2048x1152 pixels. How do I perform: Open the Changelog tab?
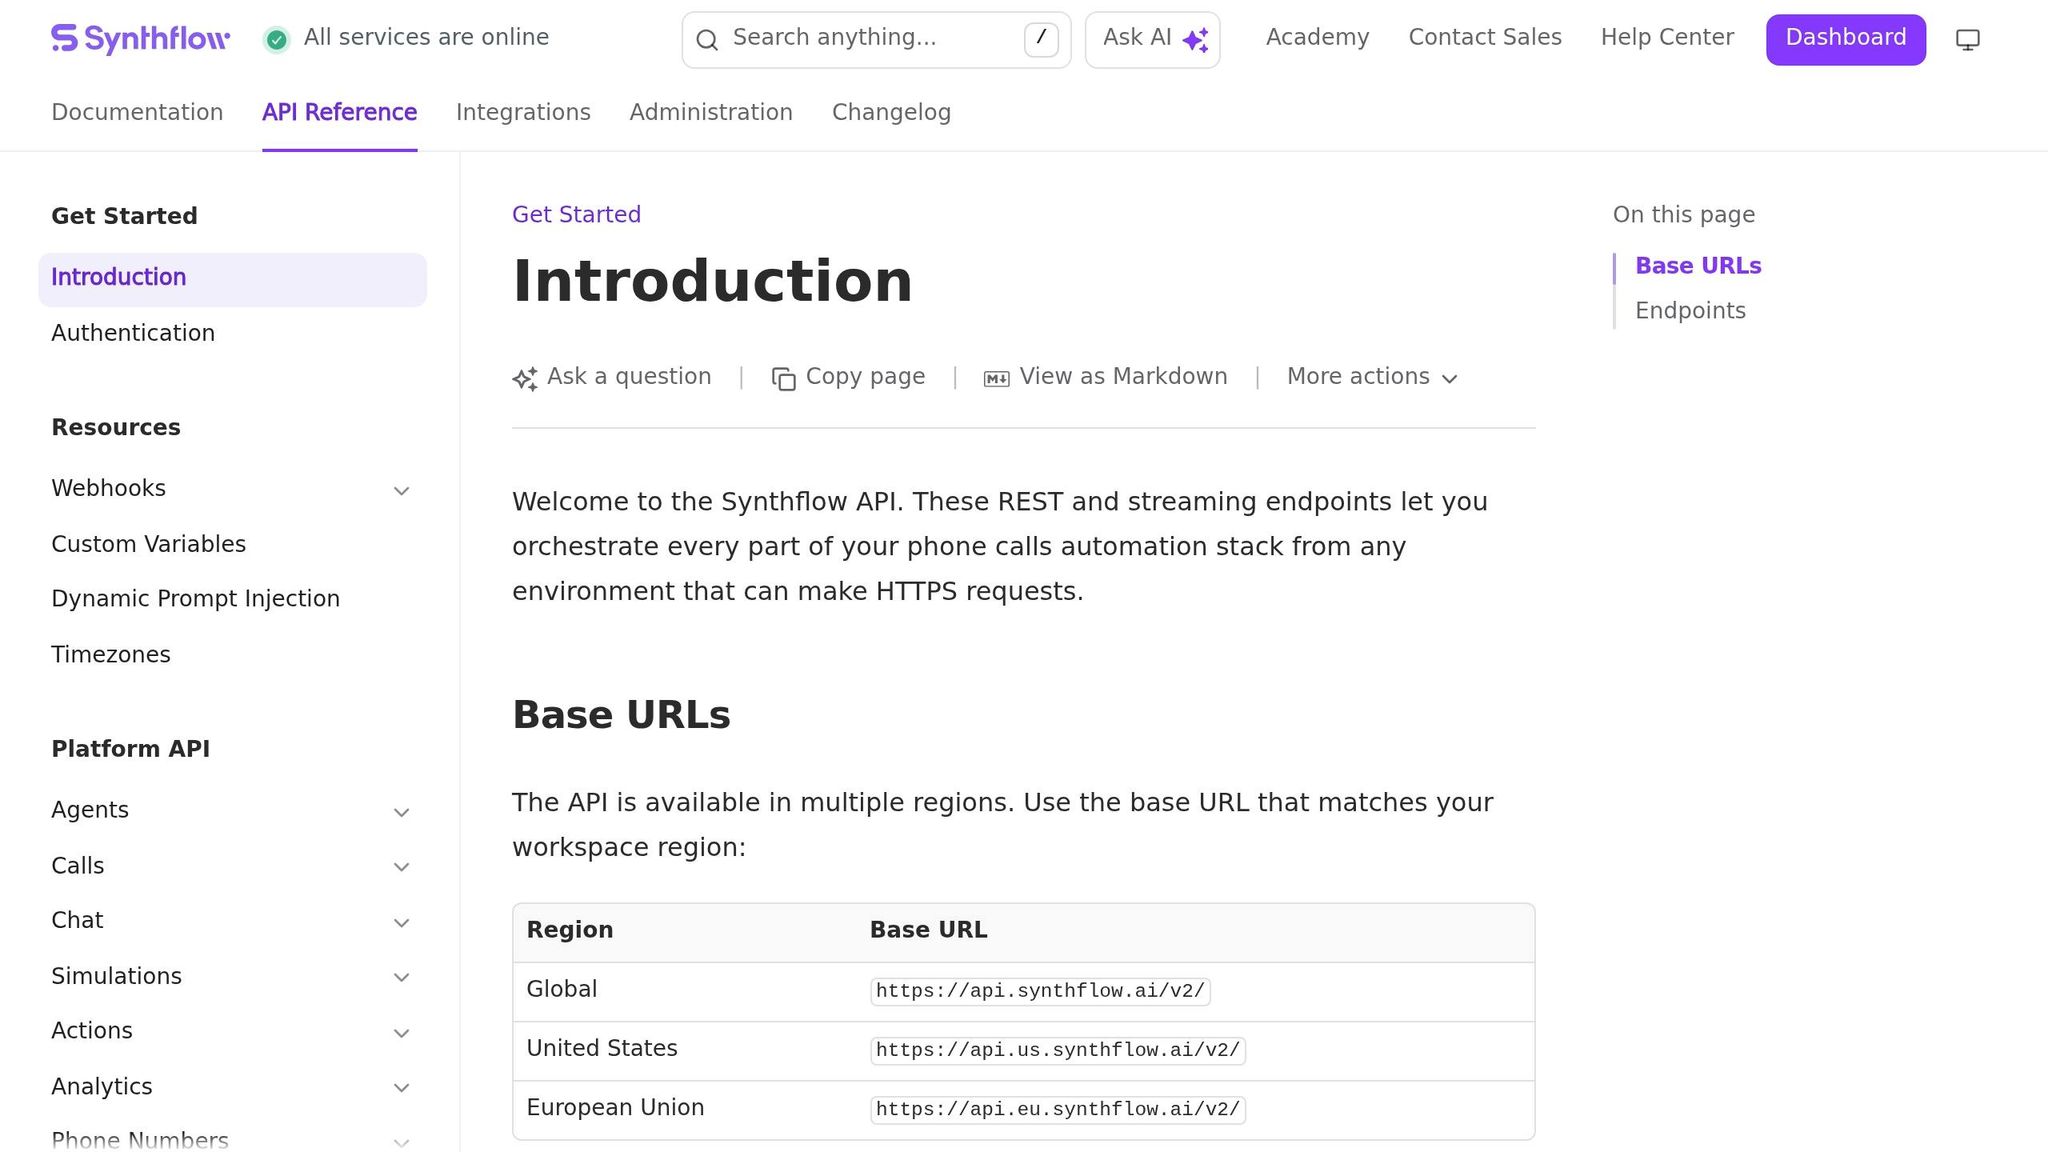coord(891,112)
